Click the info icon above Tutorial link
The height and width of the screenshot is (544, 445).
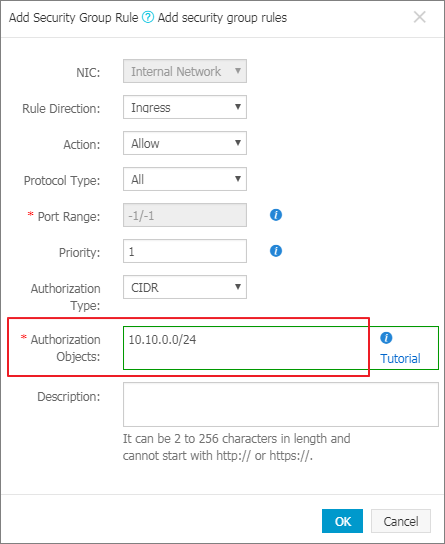pos(386,338)
